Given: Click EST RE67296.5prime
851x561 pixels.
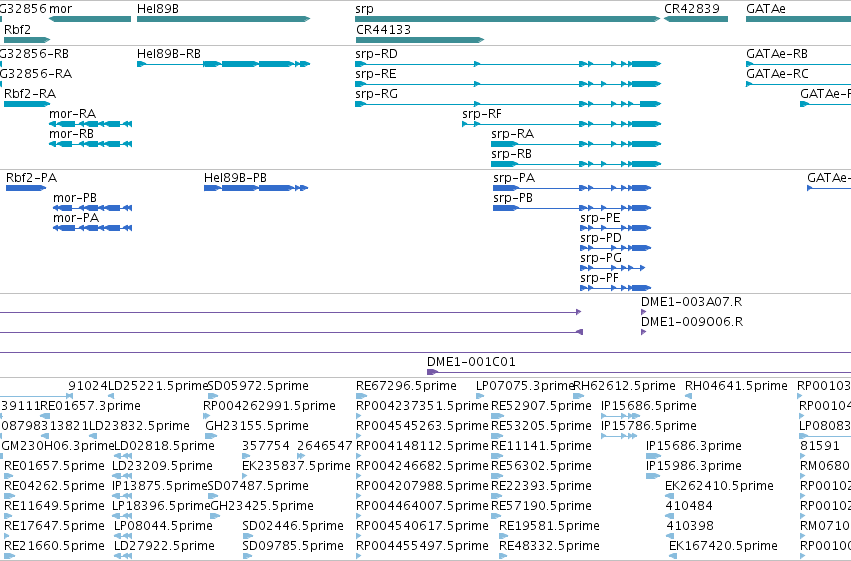Looking at the screenshot, I should pyautogui.click(x=406, y=386).
